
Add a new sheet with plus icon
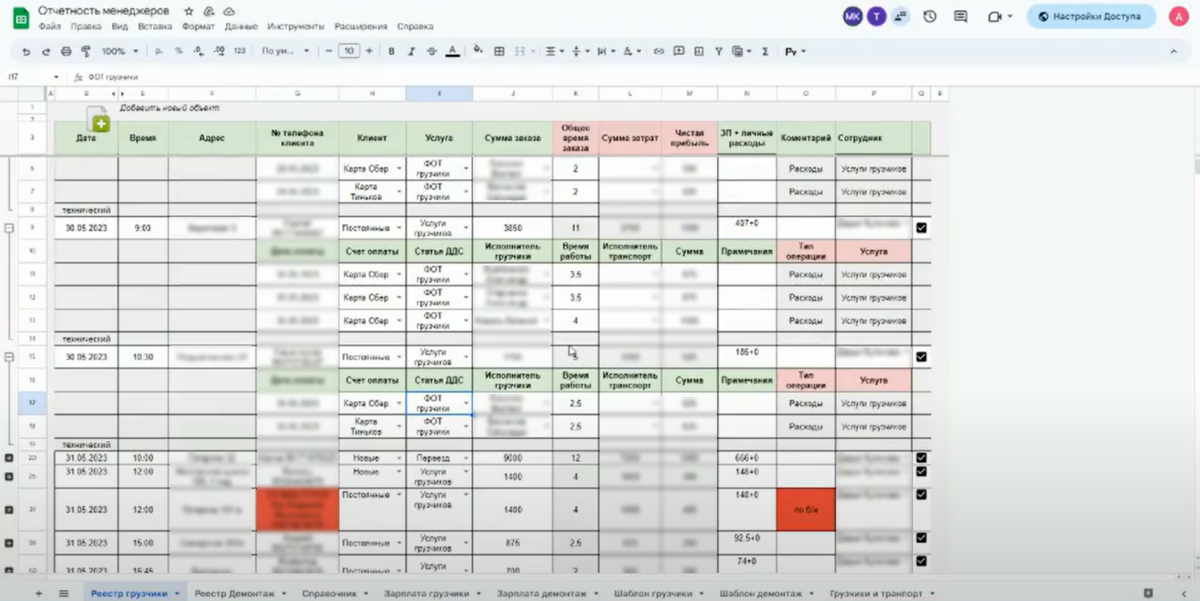click(39, 593)
